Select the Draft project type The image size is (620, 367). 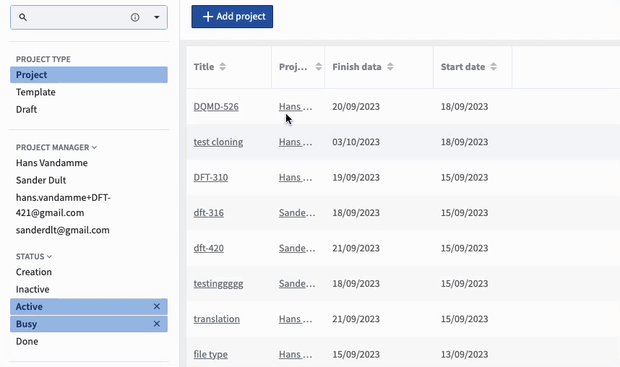[x=26, y=110]
